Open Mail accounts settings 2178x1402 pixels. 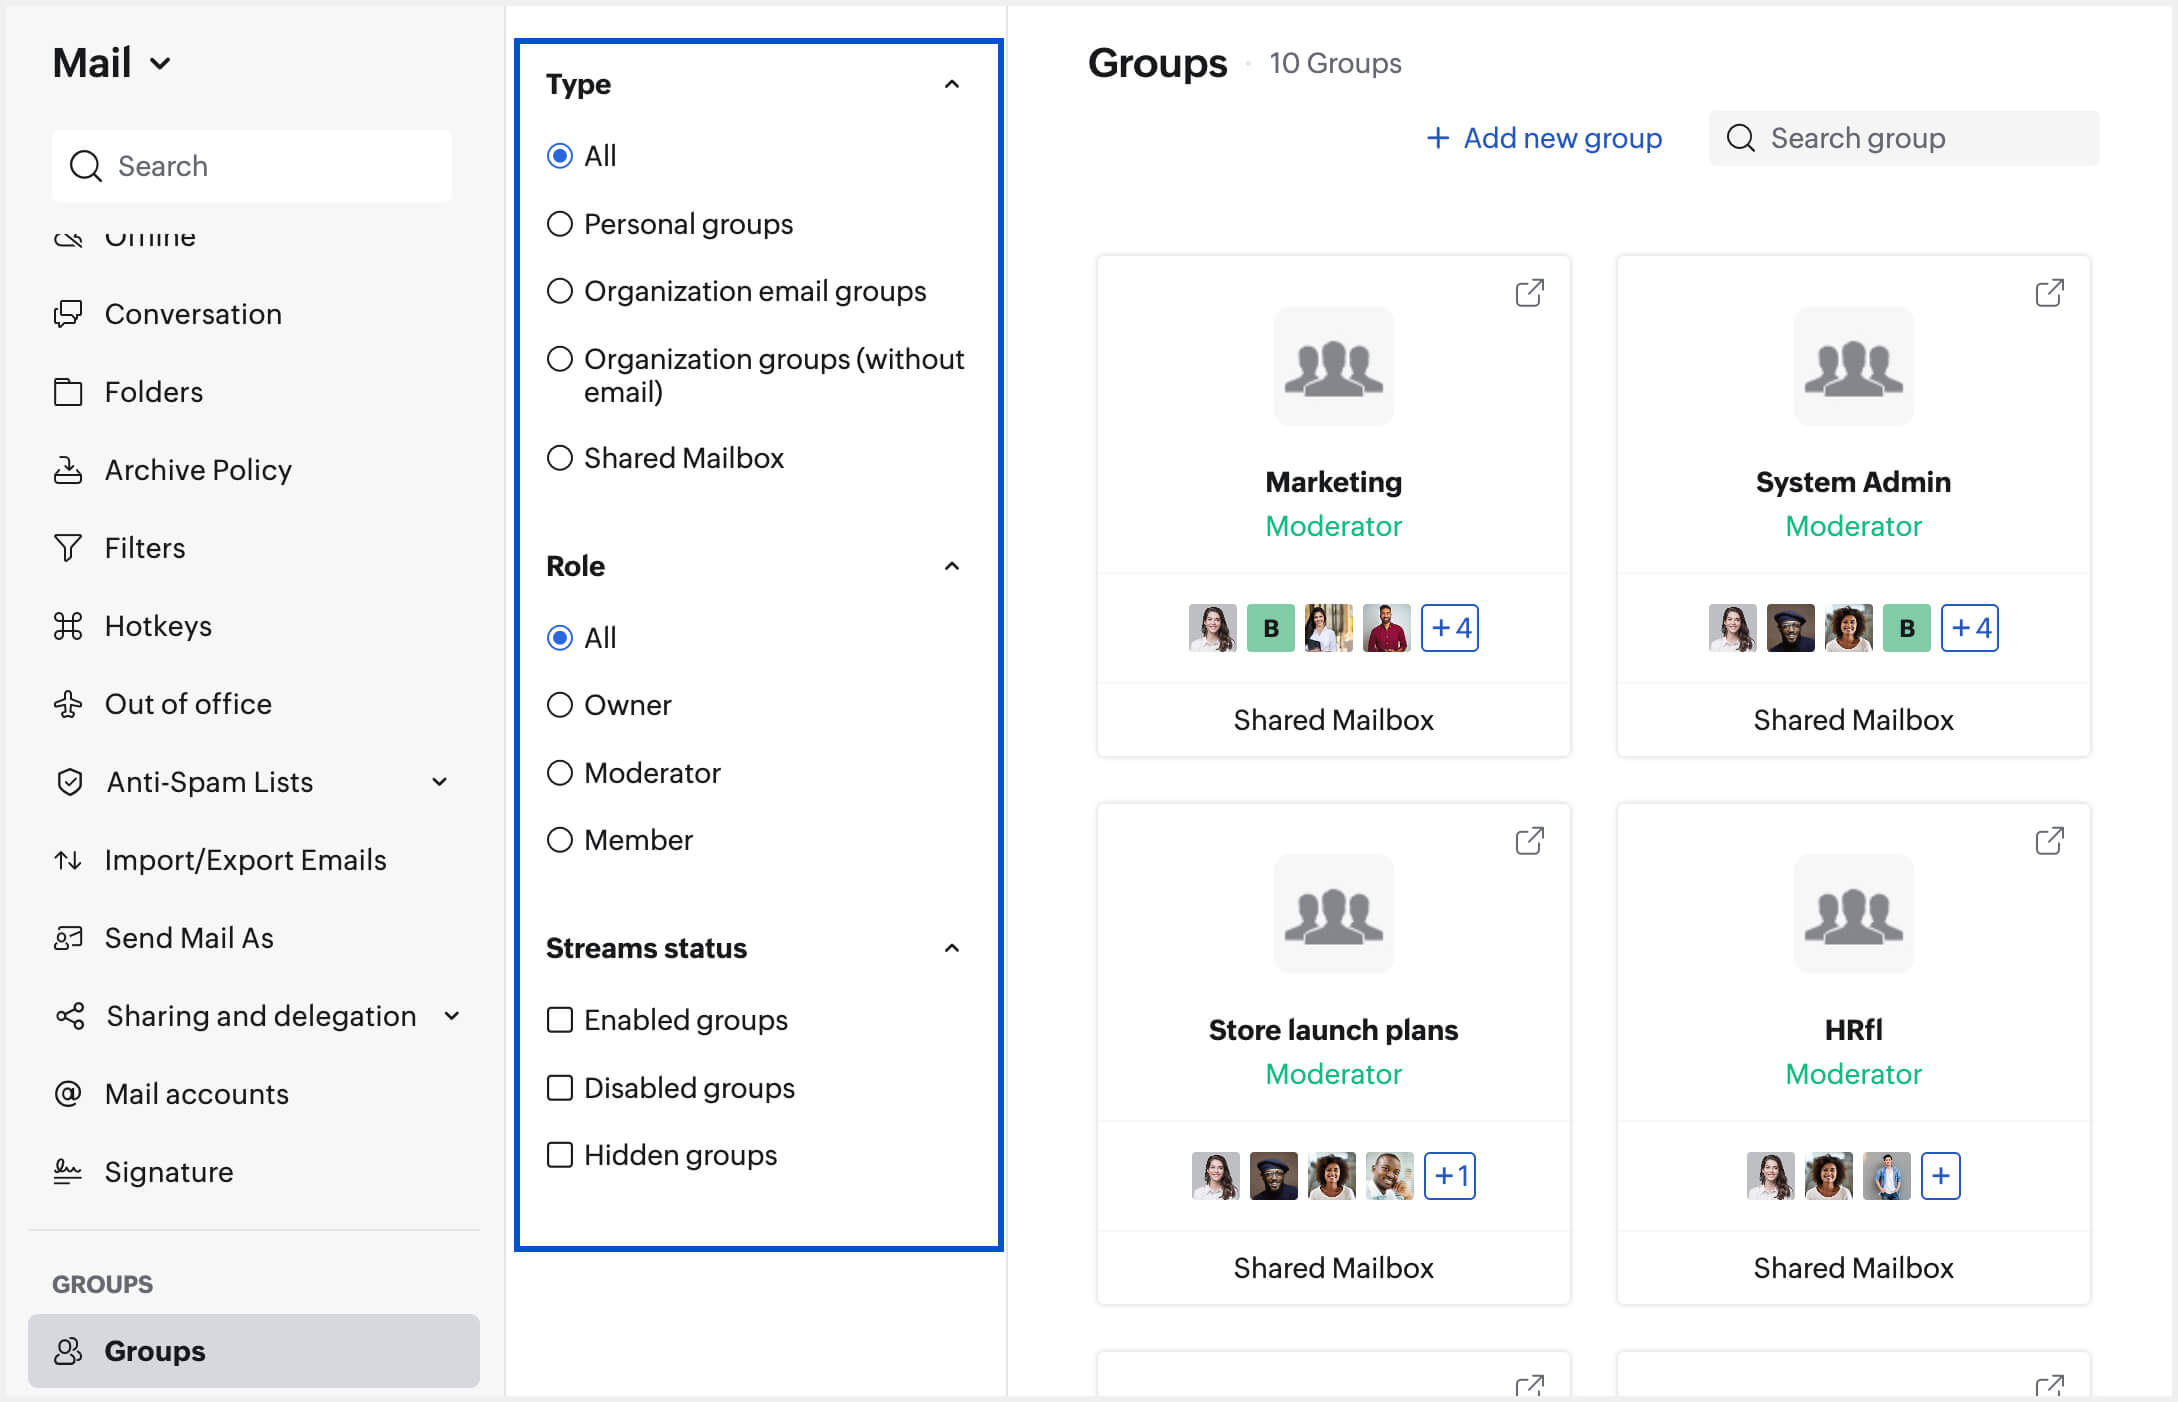point(196,1094)
